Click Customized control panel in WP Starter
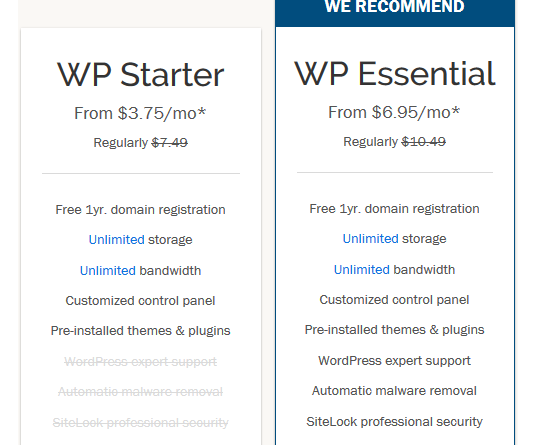542x445 pixels. coord(140,300)
